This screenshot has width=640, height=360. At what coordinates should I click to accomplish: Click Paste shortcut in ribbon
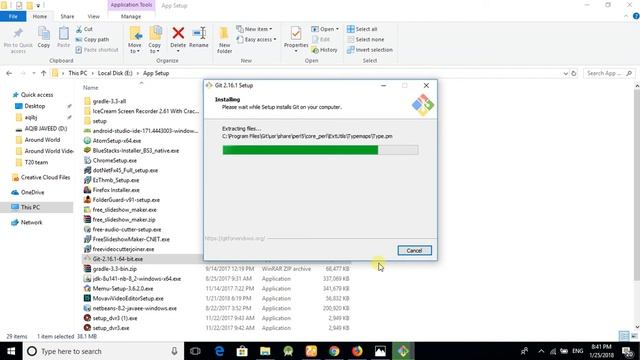97,50
